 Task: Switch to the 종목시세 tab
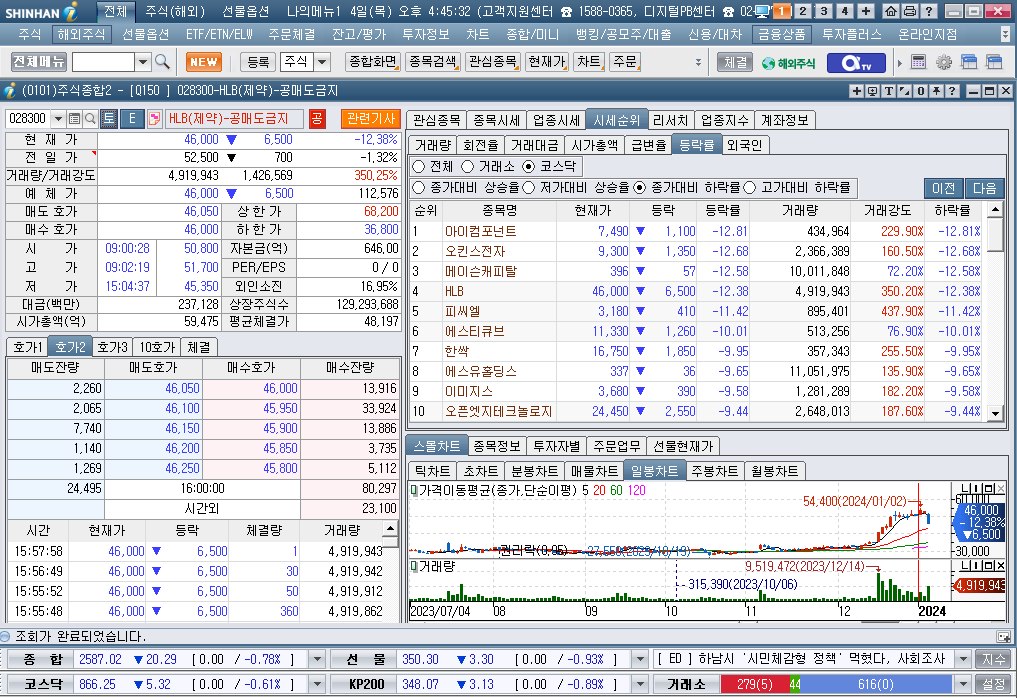coord(496,120)
